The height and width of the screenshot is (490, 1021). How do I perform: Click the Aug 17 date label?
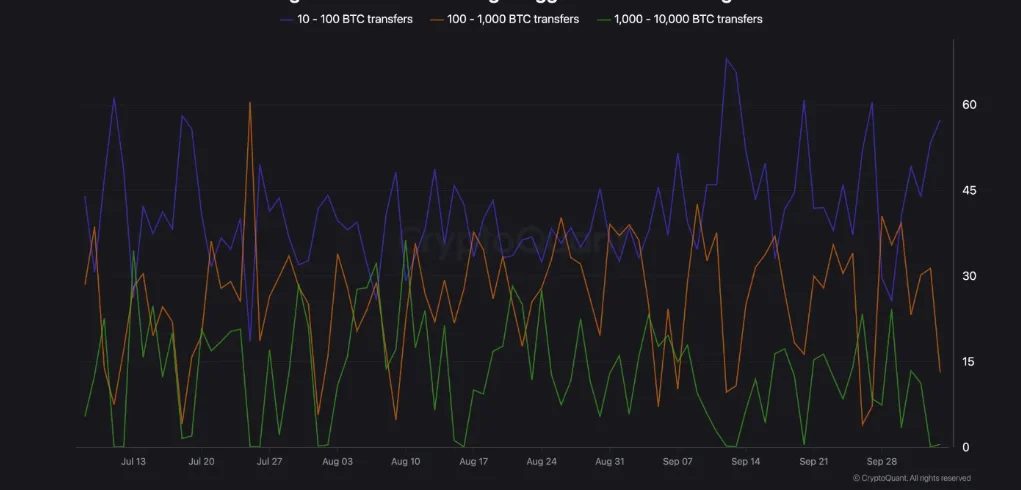(x=473, y=462)
